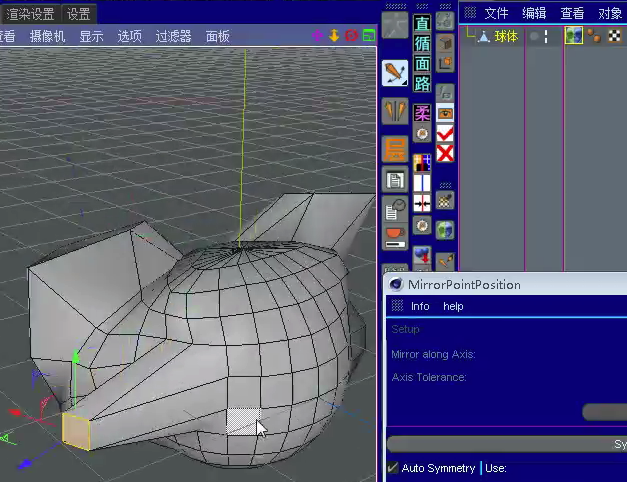This screenshot has width=627, height=482.
Task: Open the 文件 menu in object manager
Action: pos(496,13)
